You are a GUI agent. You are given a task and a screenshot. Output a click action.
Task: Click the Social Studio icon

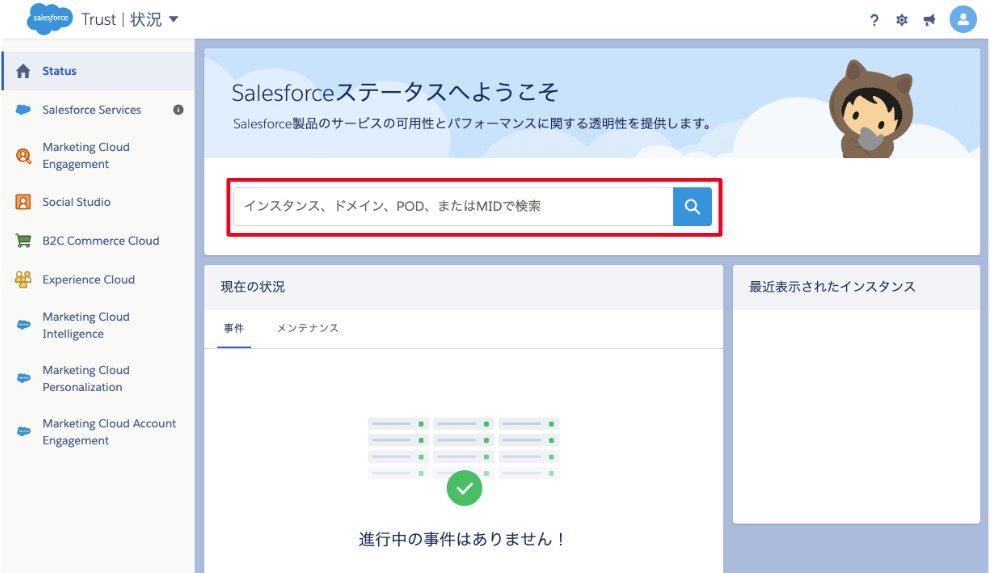point(23,202)
